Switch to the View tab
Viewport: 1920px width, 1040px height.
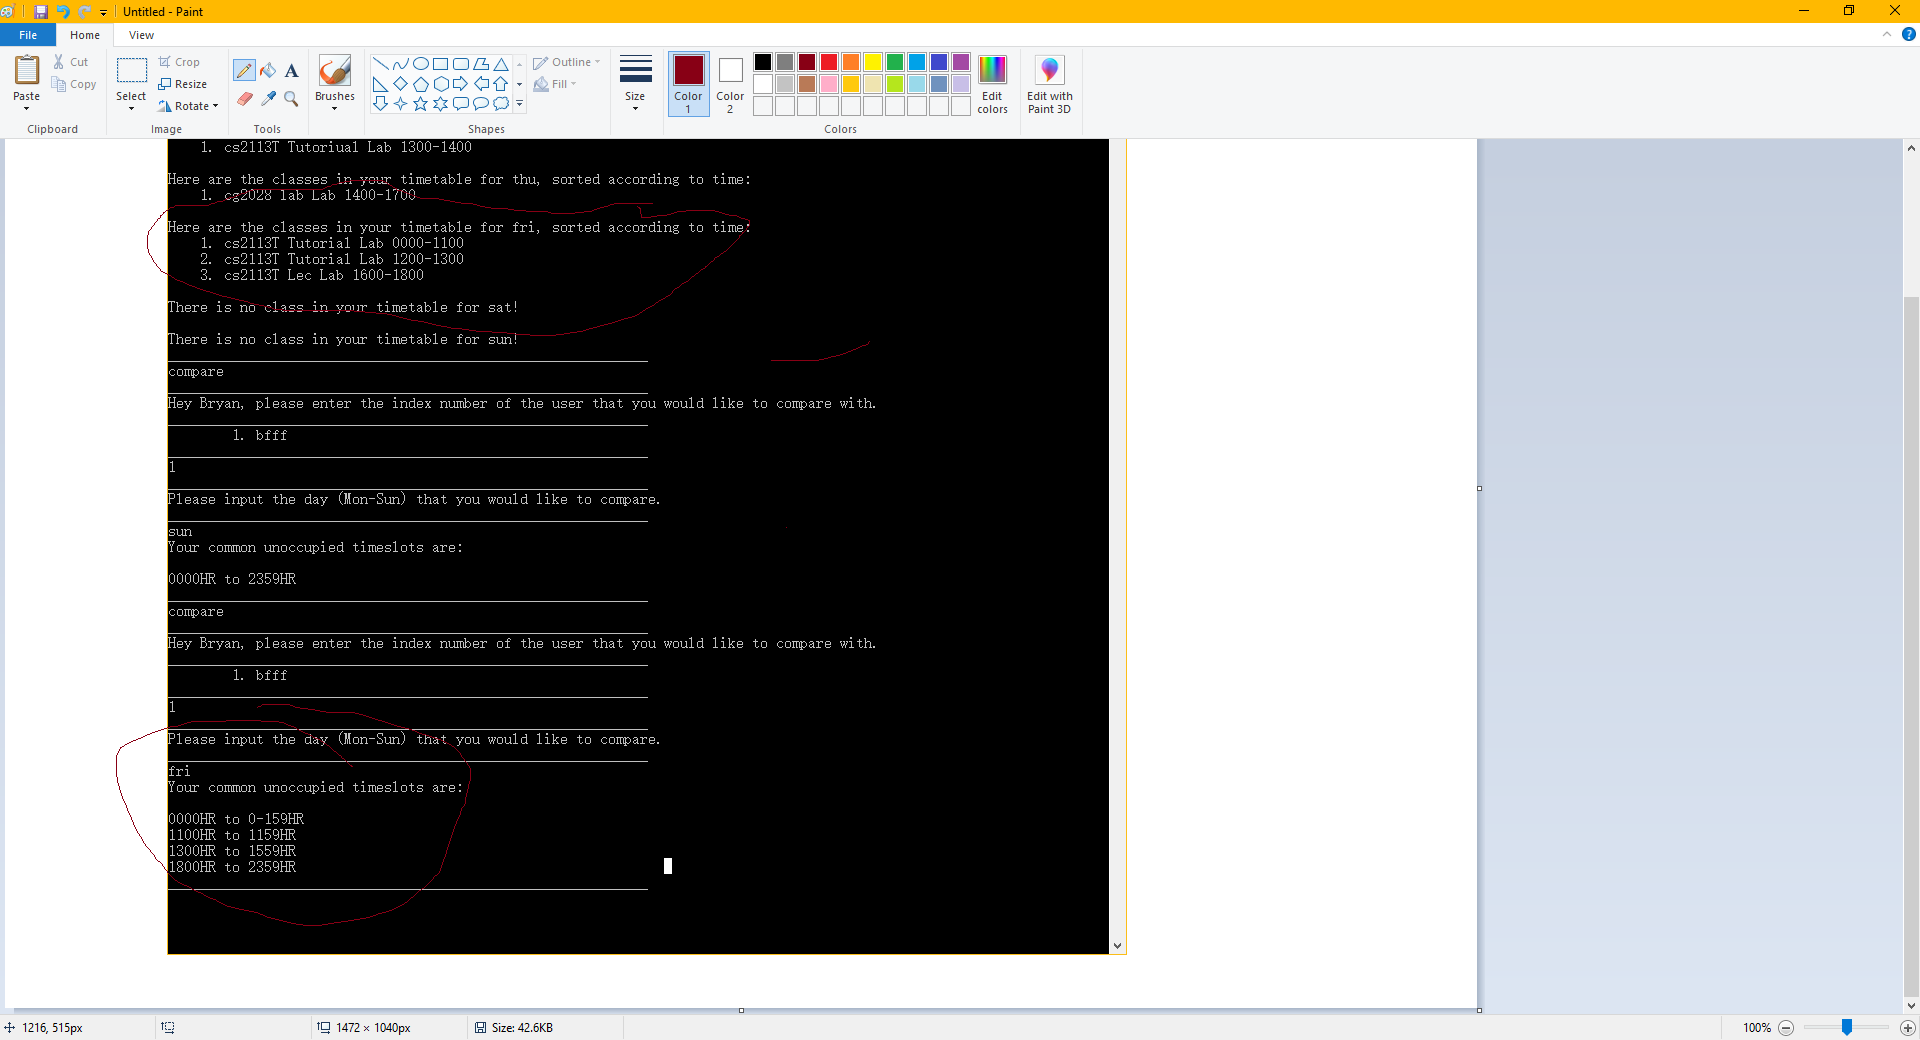pos(142,35)
